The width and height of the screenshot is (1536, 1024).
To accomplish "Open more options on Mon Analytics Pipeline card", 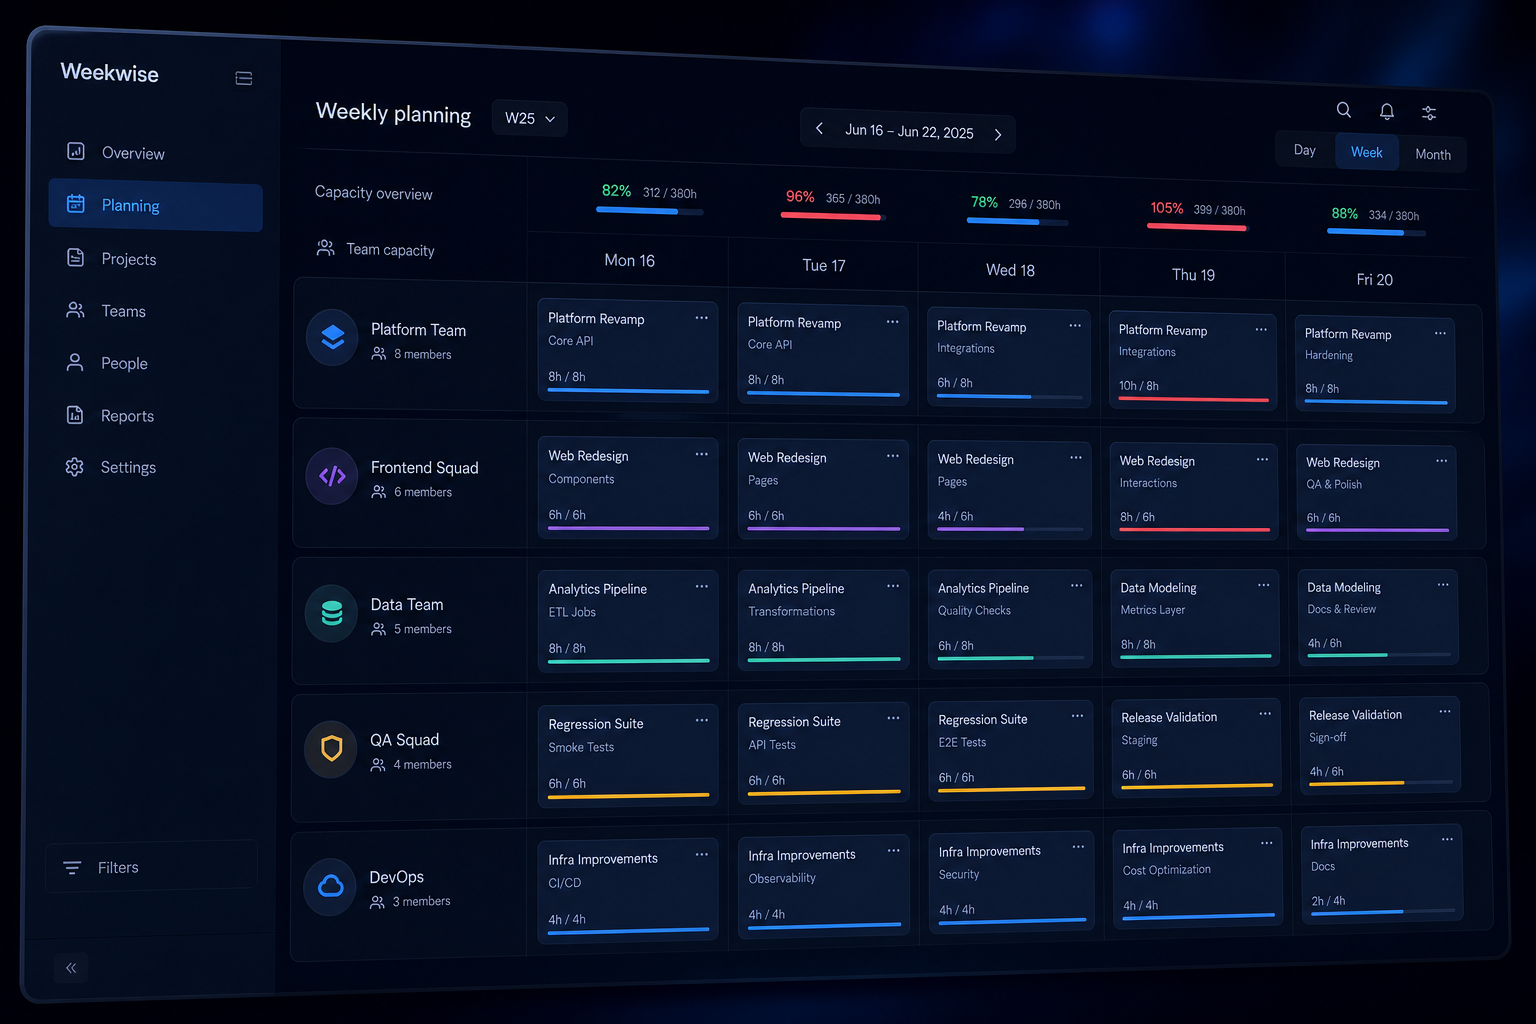I will click(x=701, y=587).
